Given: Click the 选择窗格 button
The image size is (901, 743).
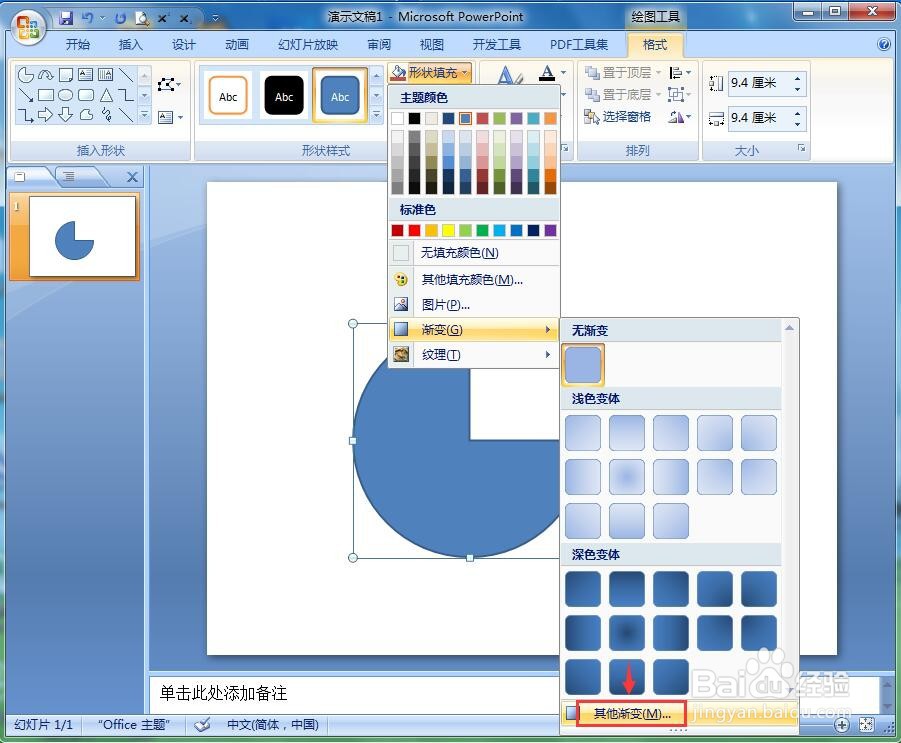Looking at the screenshot, I should click(x=618, y=117).
